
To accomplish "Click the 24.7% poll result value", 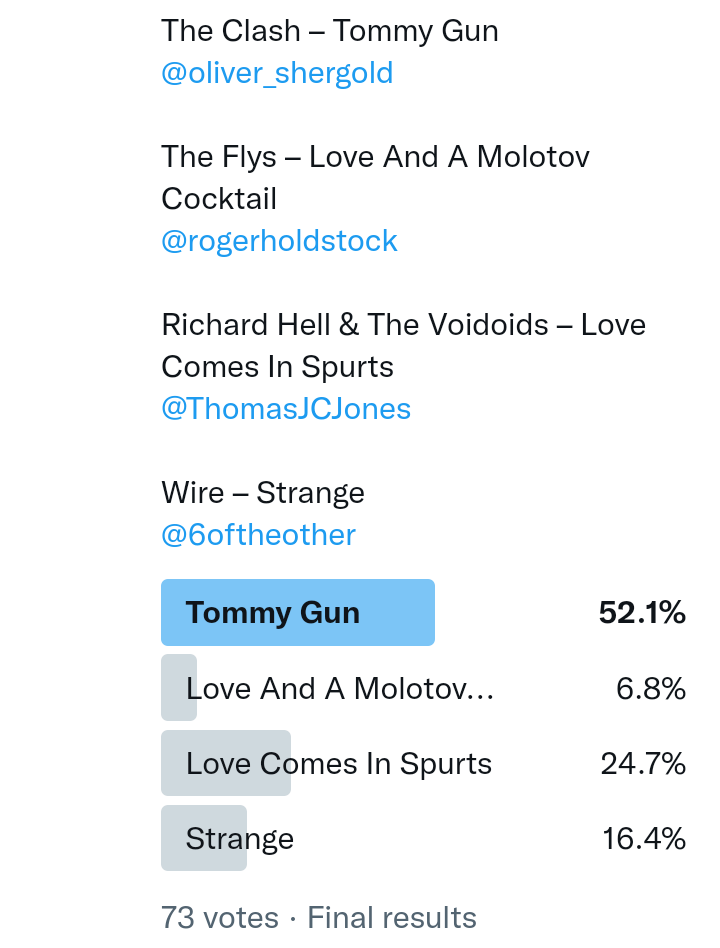I will coord(643,764).
